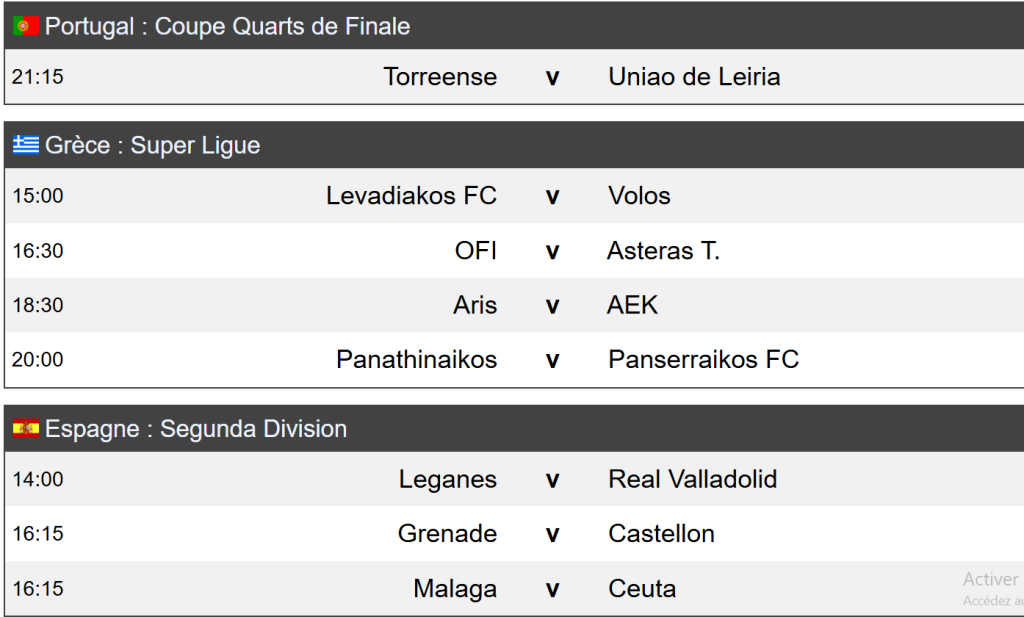
Task: Open the Leganes team link
Action: click(448, 479)
